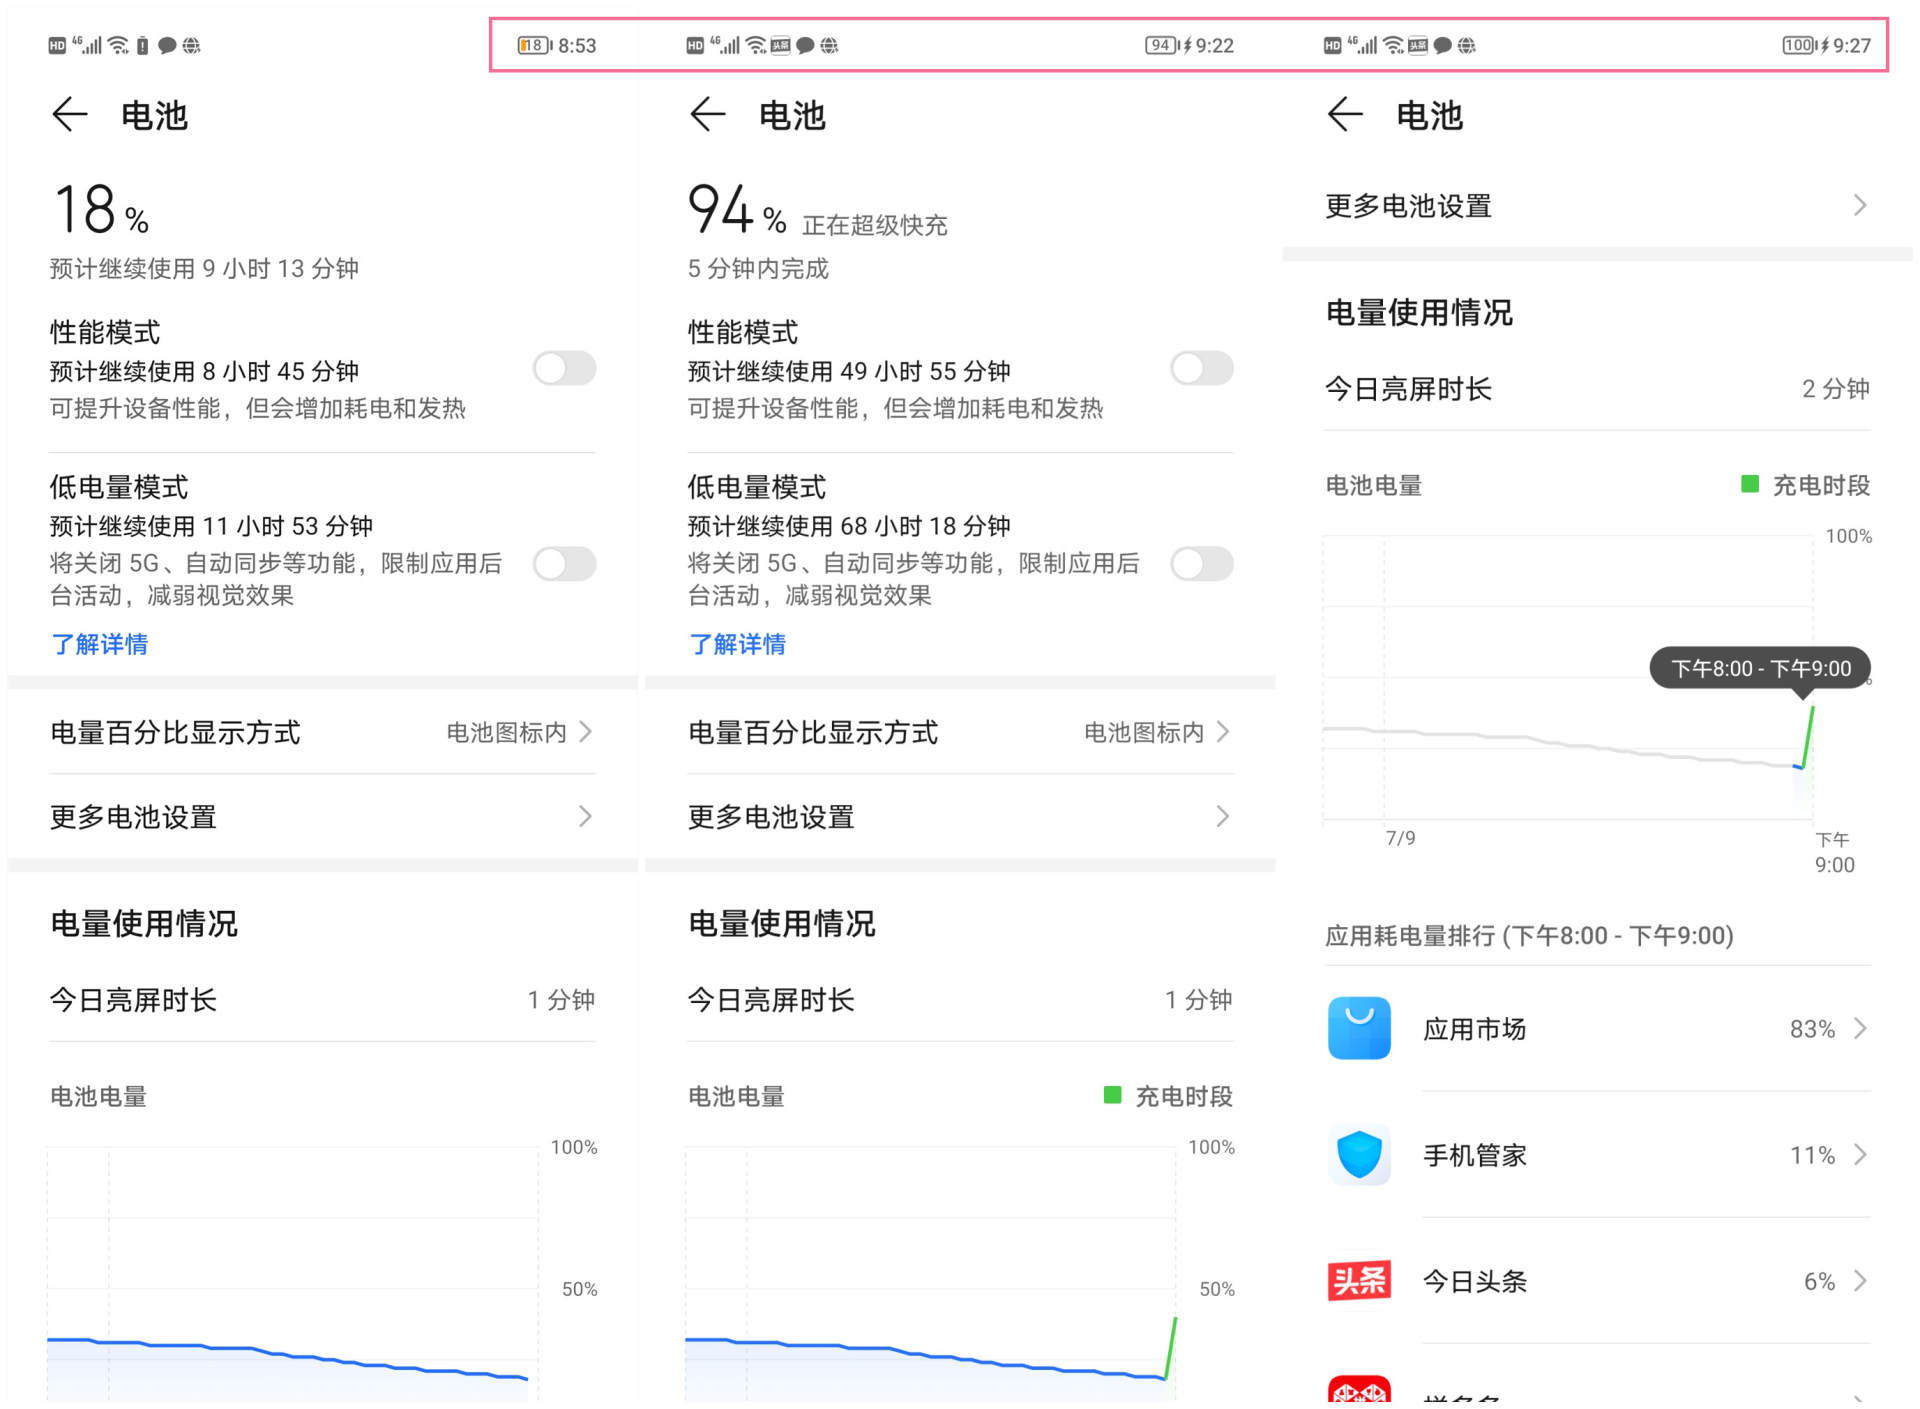Expand 应用市场 83% usage chevron
1920x1409 pixels.
[x=1859, y=1028]
